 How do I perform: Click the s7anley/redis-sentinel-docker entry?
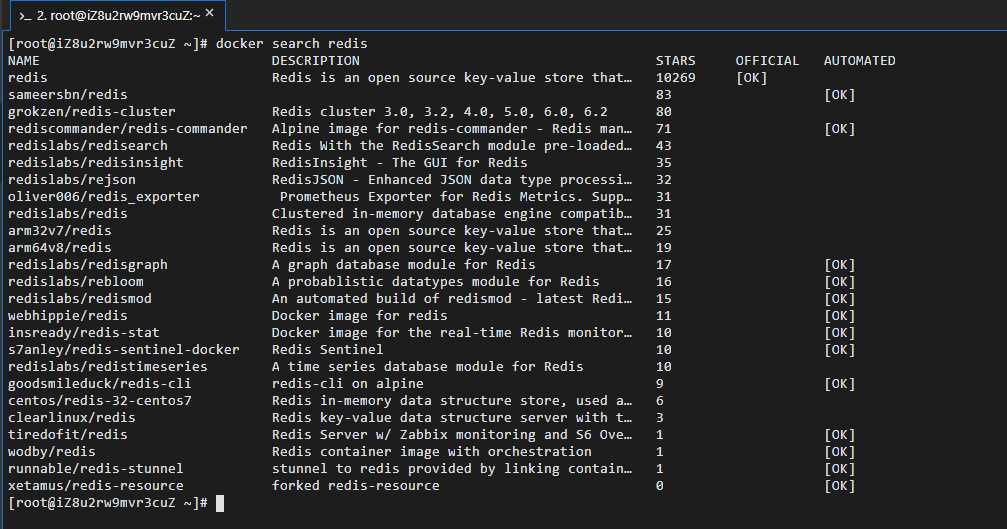(x=123, y=350)
